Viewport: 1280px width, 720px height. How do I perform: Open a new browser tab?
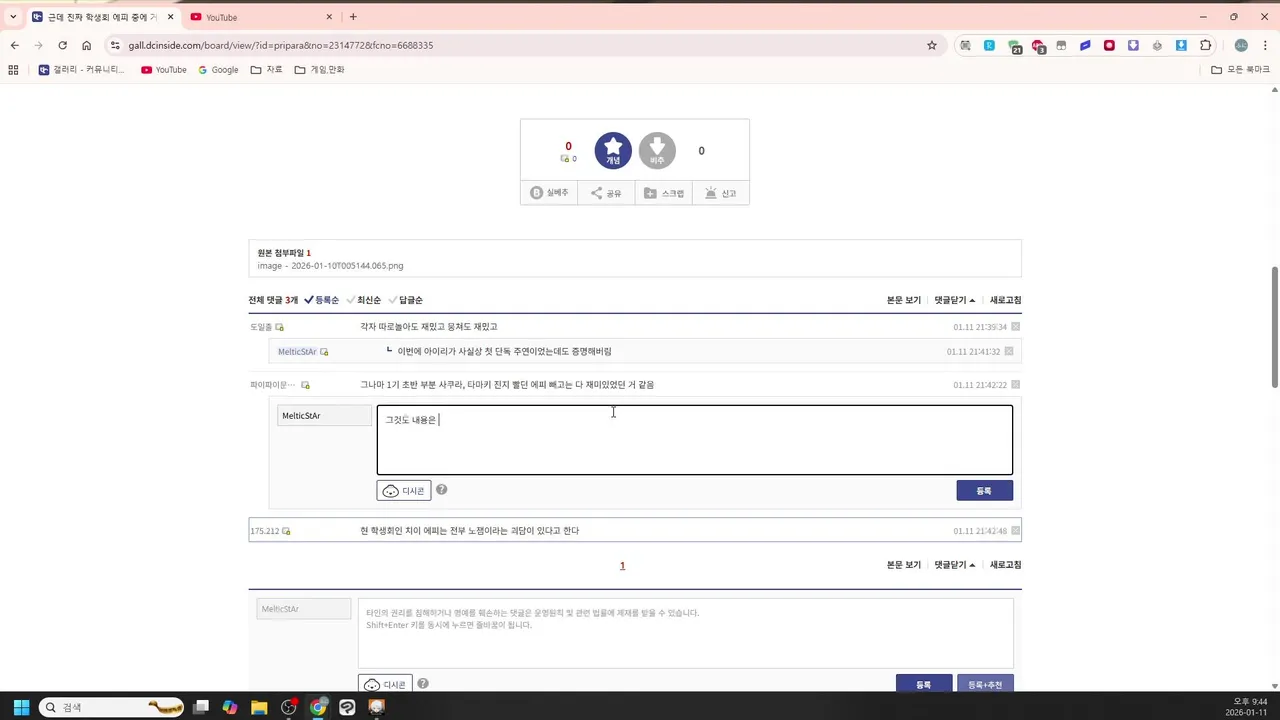point(353,17)
